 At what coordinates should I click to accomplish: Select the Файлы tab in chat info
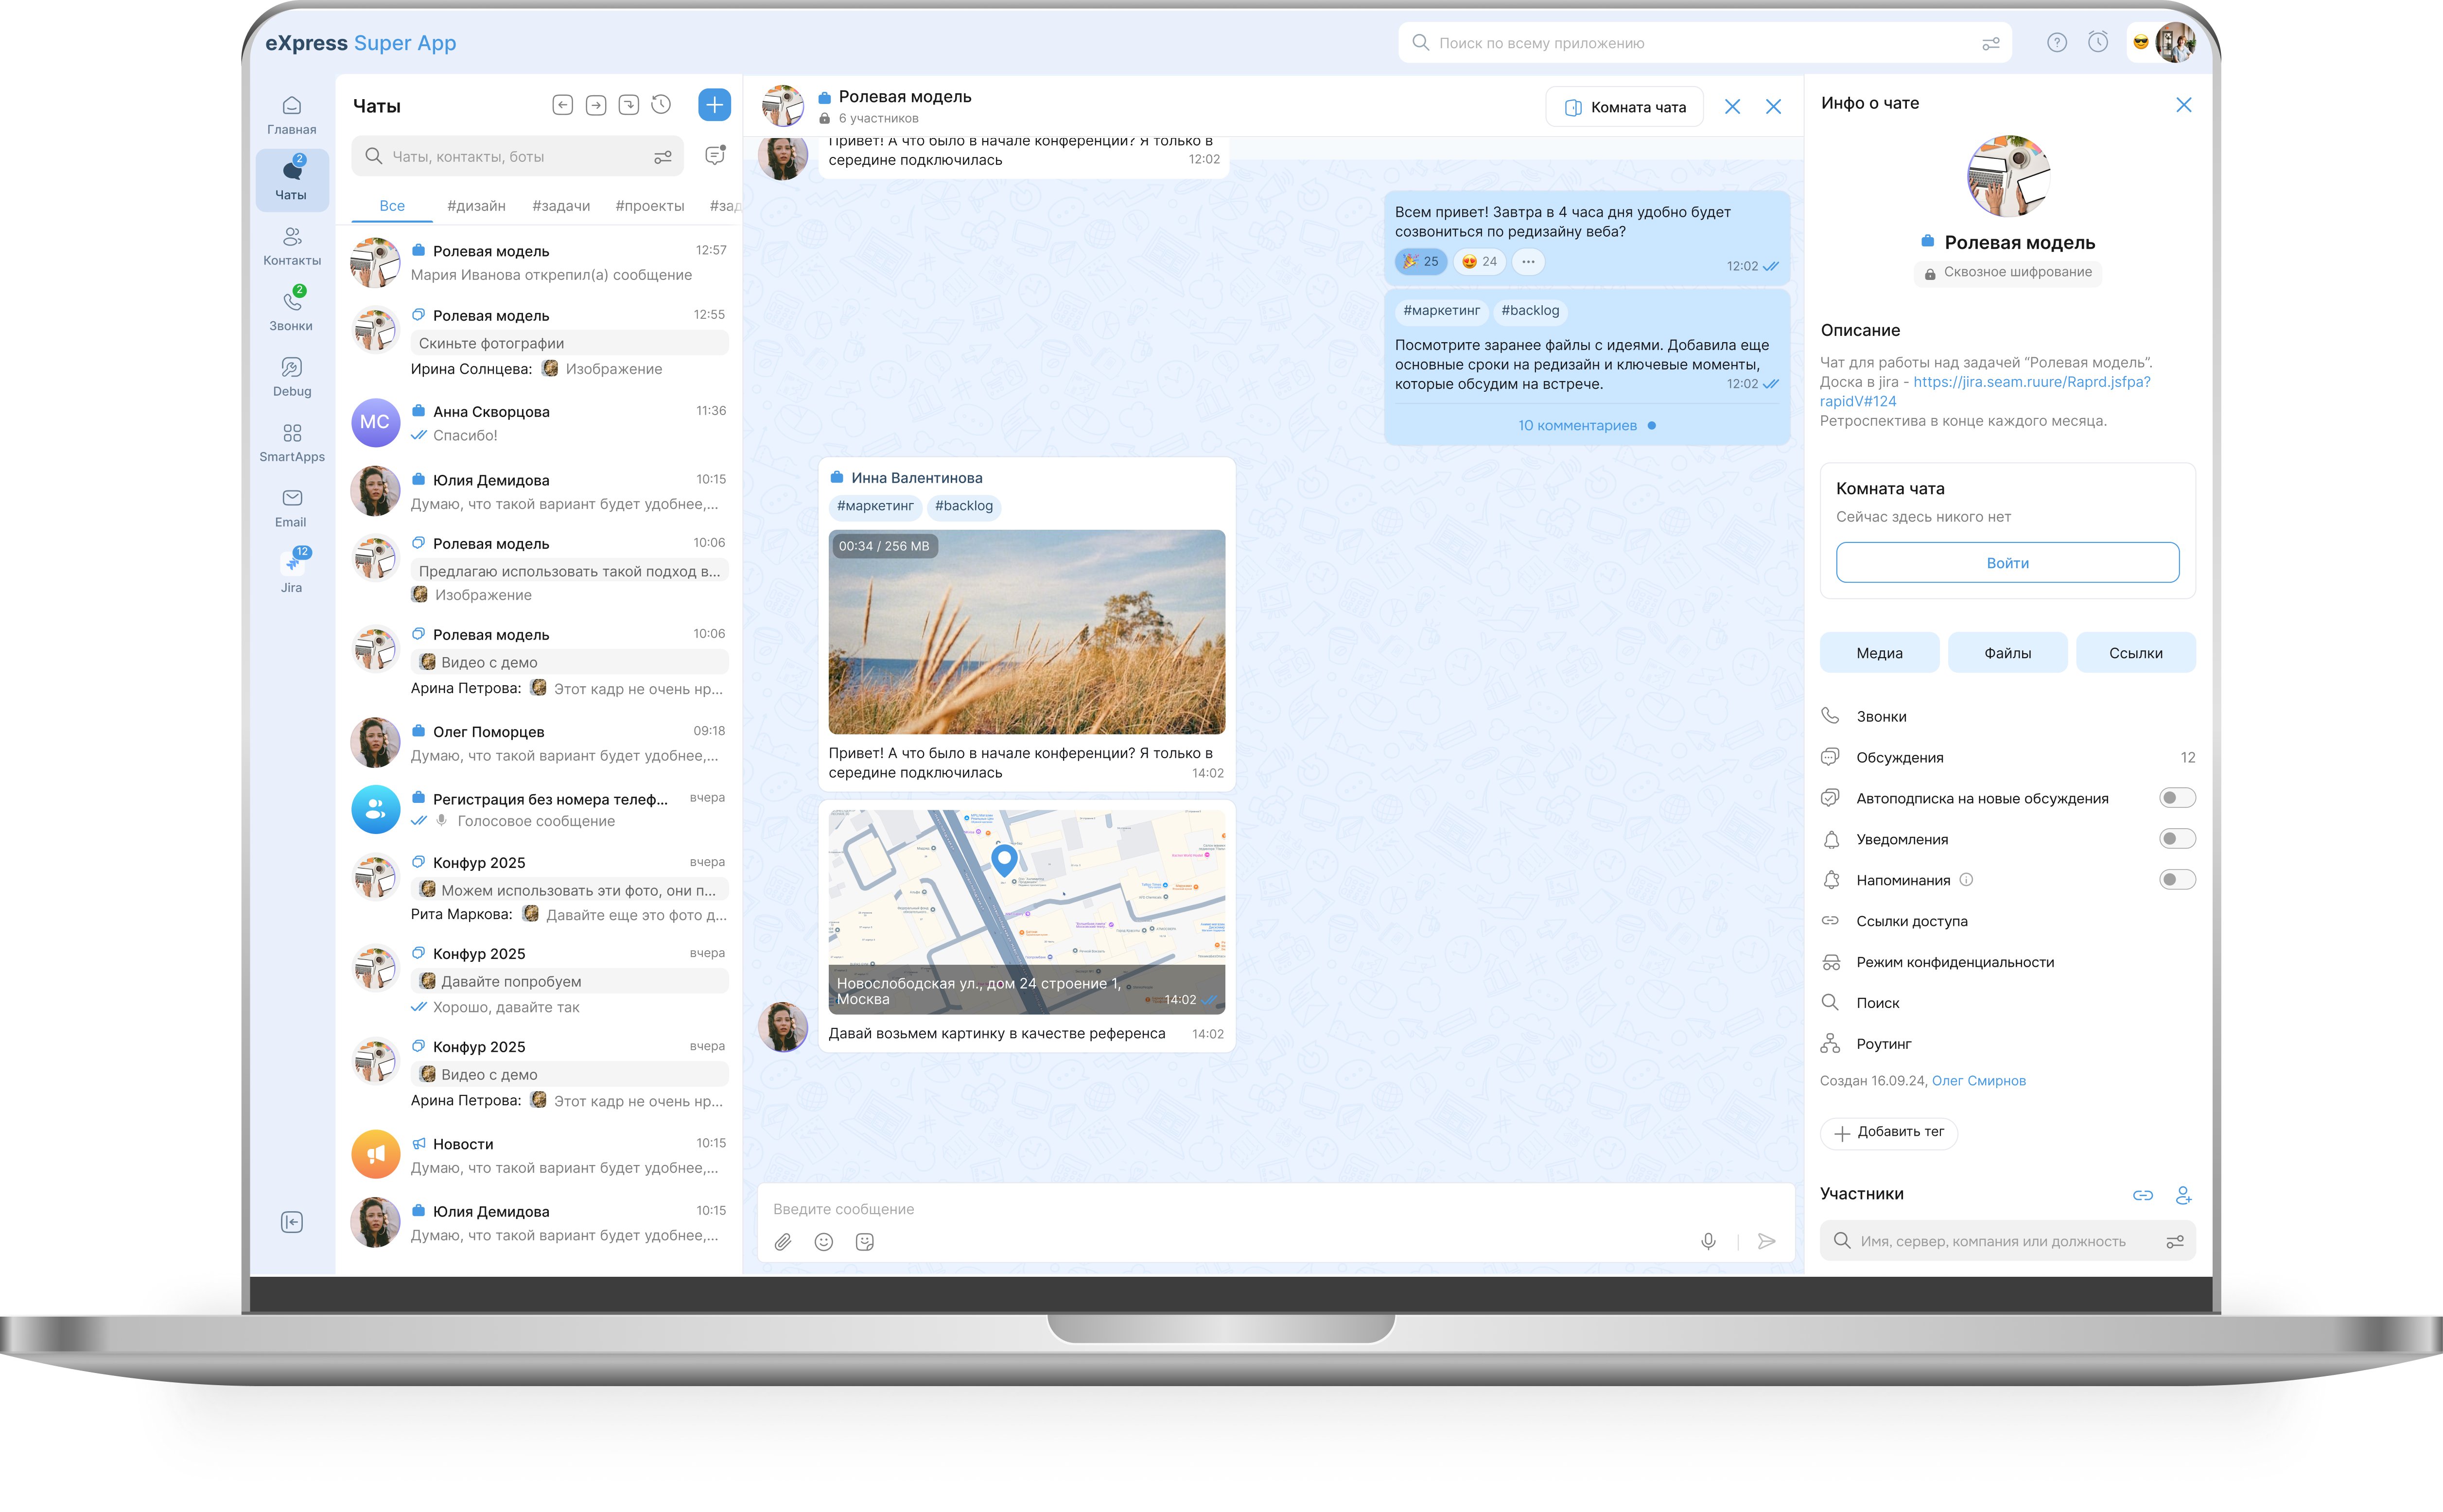[x=2007, y=653]
